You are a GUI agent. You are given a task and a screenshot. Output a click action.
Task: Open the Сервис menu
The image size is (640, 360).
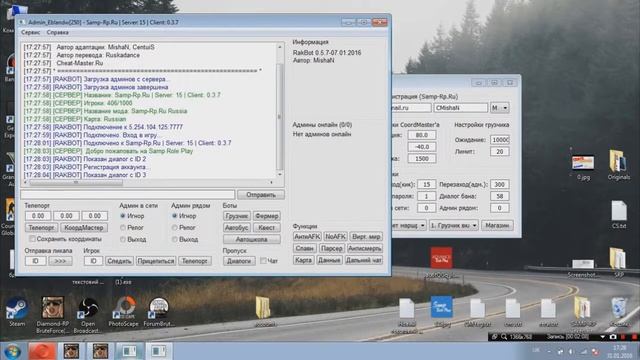[x=31, y=32]
